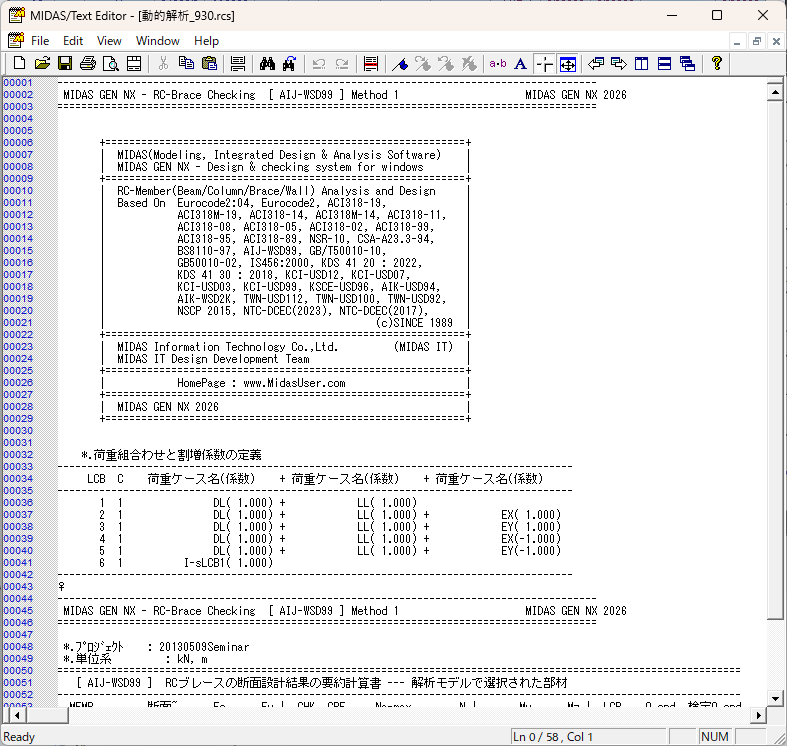Click the vertical scrollbar thumb
The image size is (787, 746).
pyautogui.click(x=775, y=359)
